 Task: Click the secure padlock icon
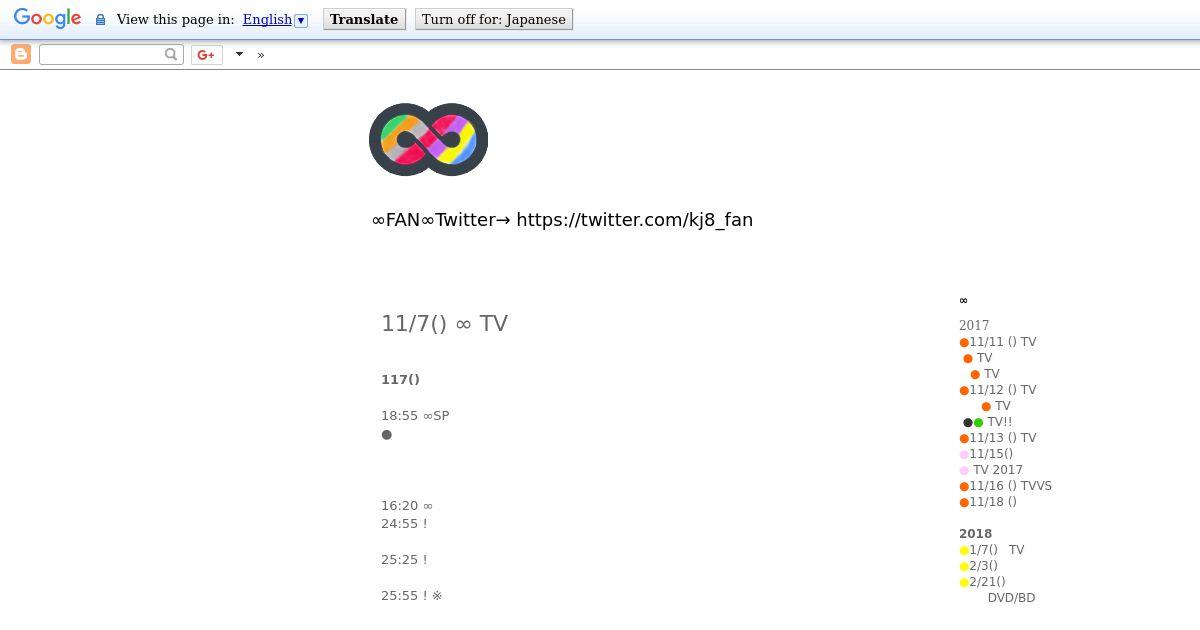tap(100, 20)
